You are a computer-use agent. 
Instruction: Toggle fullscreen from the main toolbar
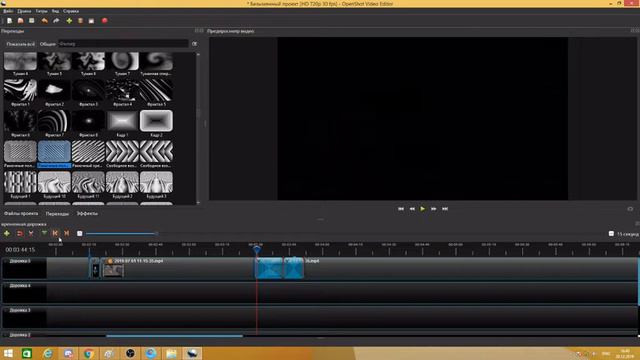coord(91,20)
